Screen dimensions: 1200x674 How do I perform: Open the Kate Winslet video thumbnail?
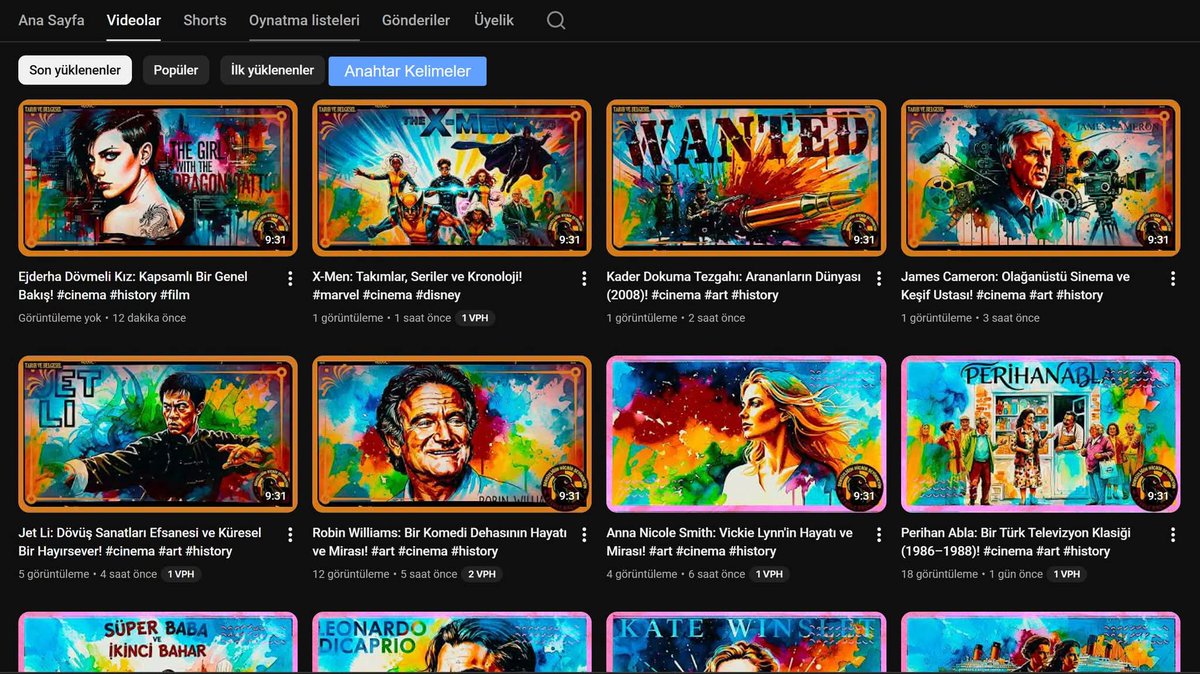coord(746,643)
